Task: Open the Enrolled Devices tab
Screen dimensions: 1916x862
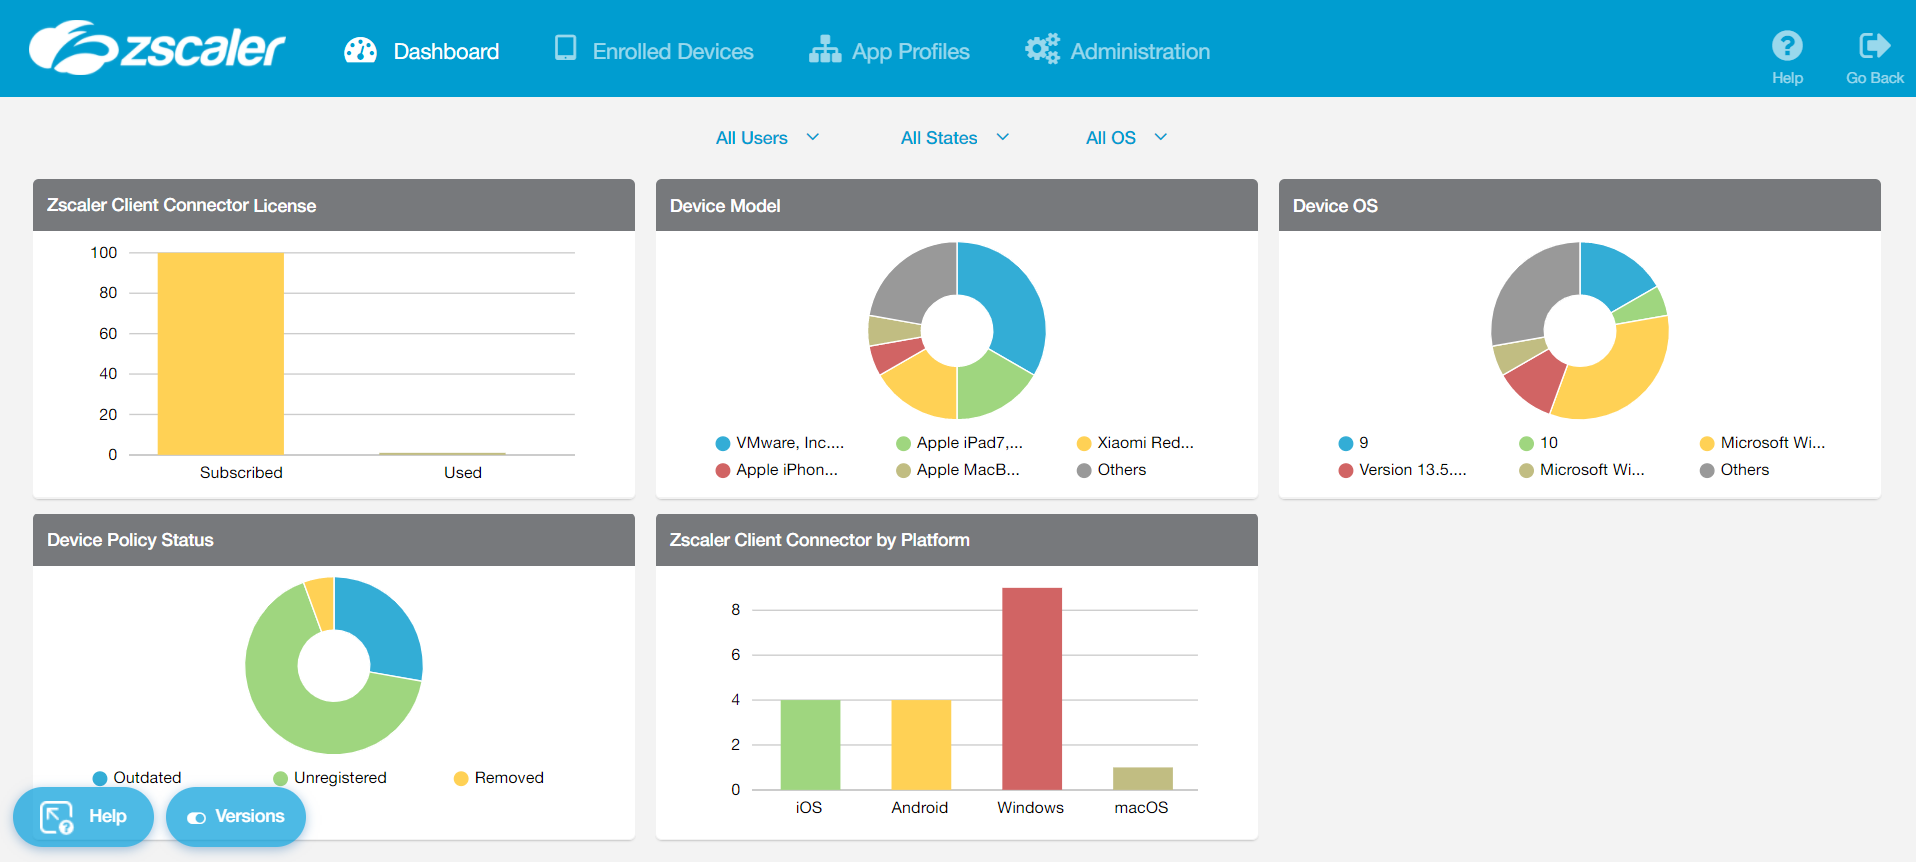Action: 654,51
